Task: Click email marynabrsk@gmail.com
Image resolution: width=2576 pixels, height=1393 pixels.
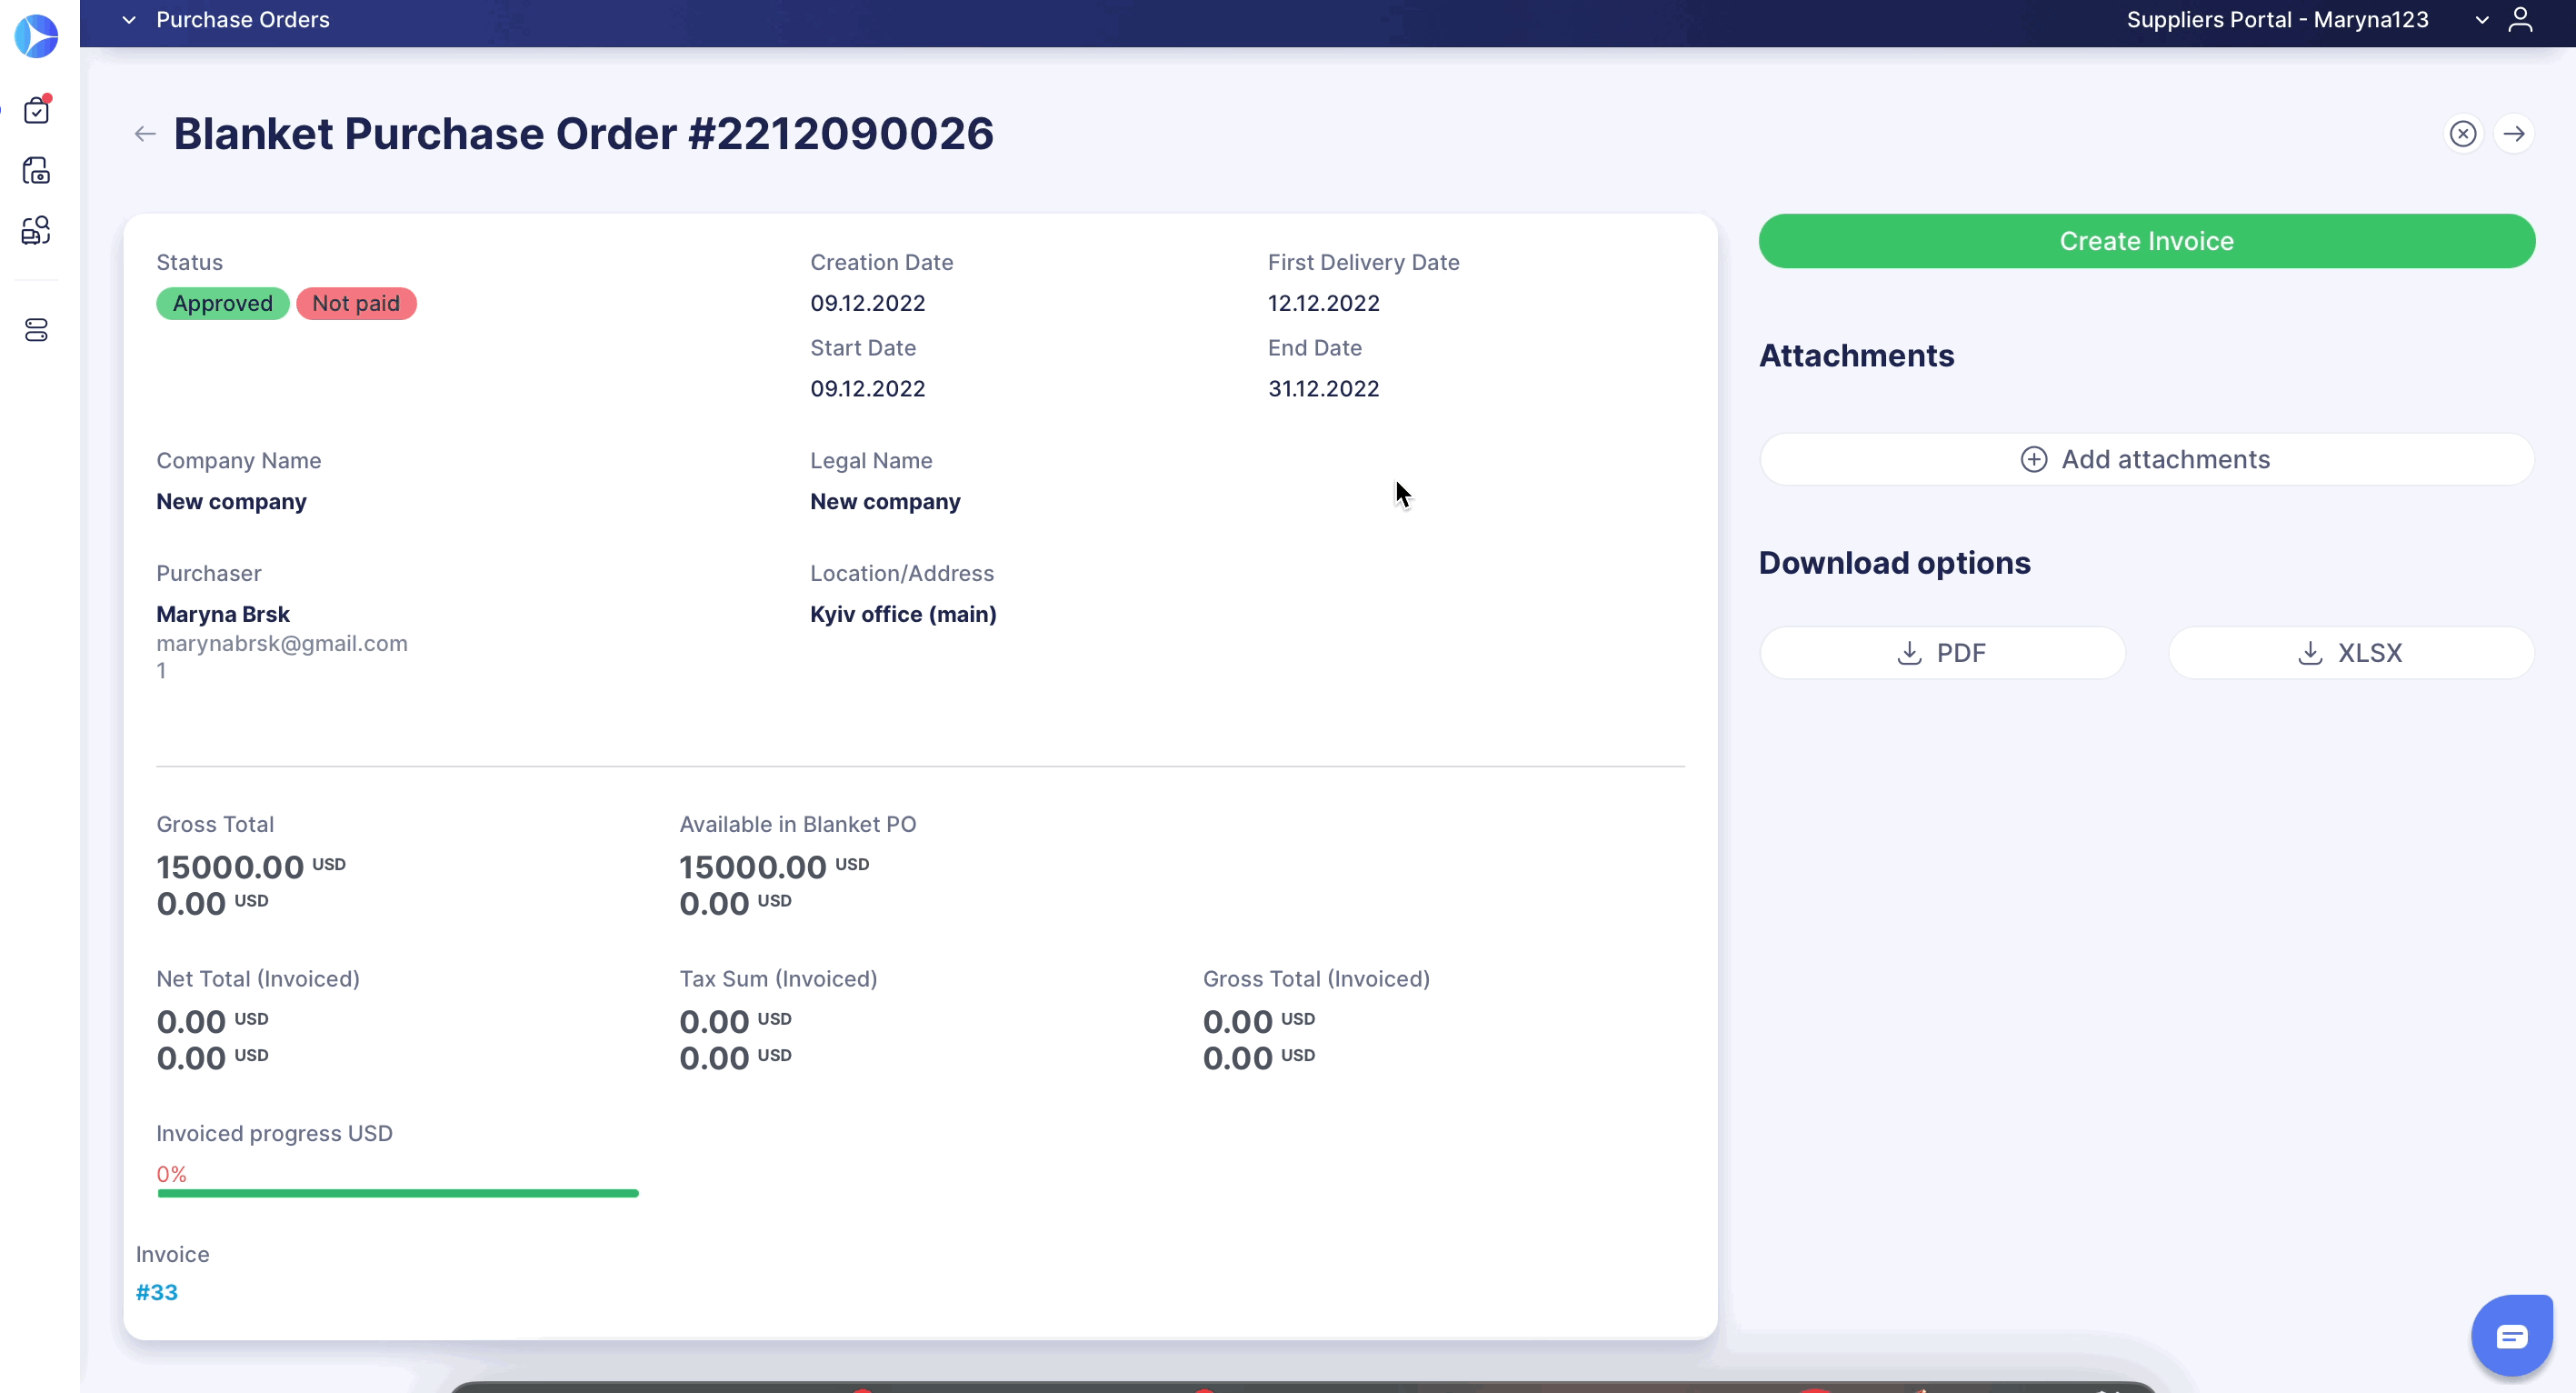Action: click(282, 643)
